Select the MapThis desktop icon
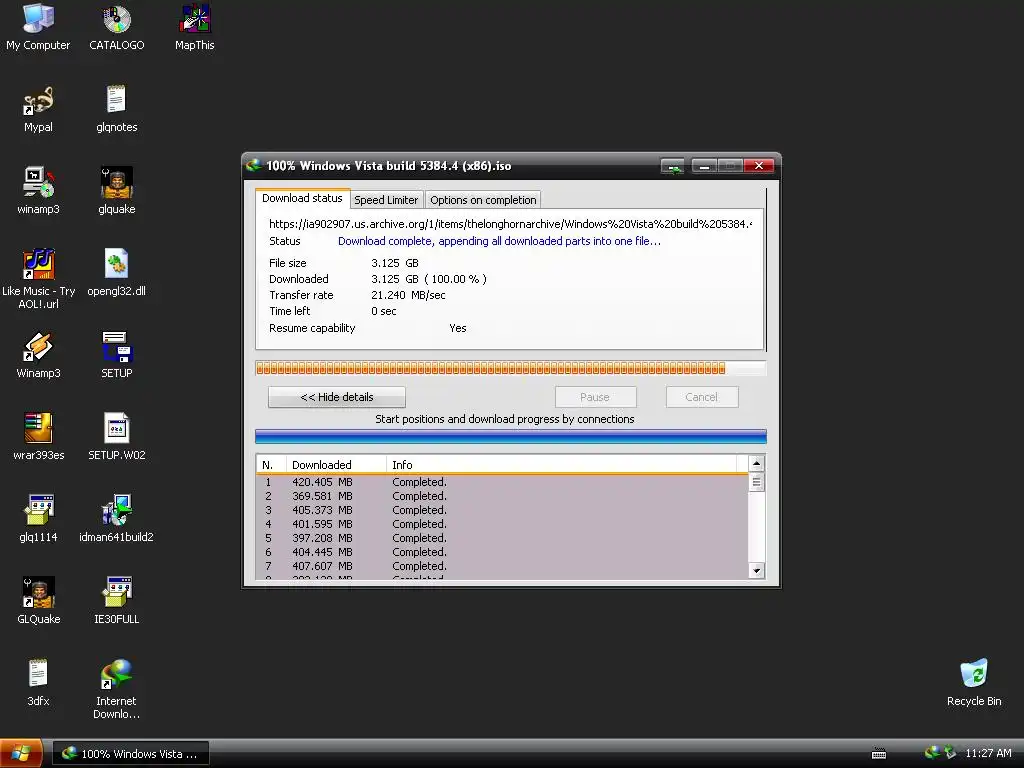This screenshot has width=1024, height=768. (x=195, y=26)
